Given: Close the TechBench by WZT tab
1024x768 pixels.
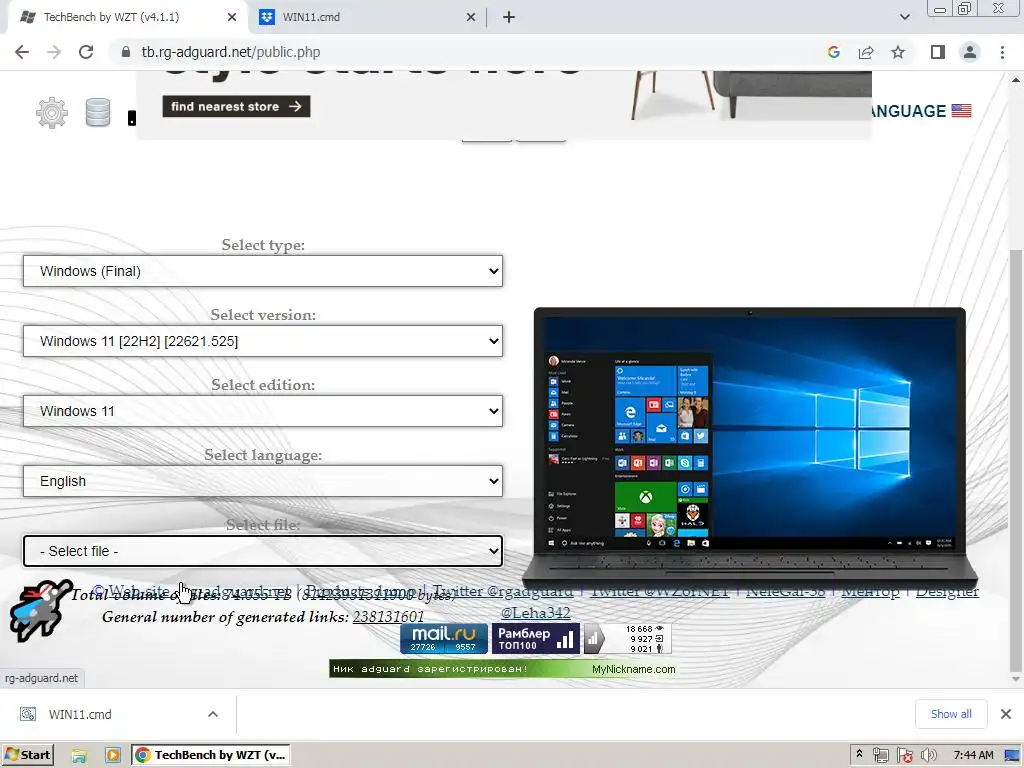Looking at the screenshot, I should tap(232, 17).
